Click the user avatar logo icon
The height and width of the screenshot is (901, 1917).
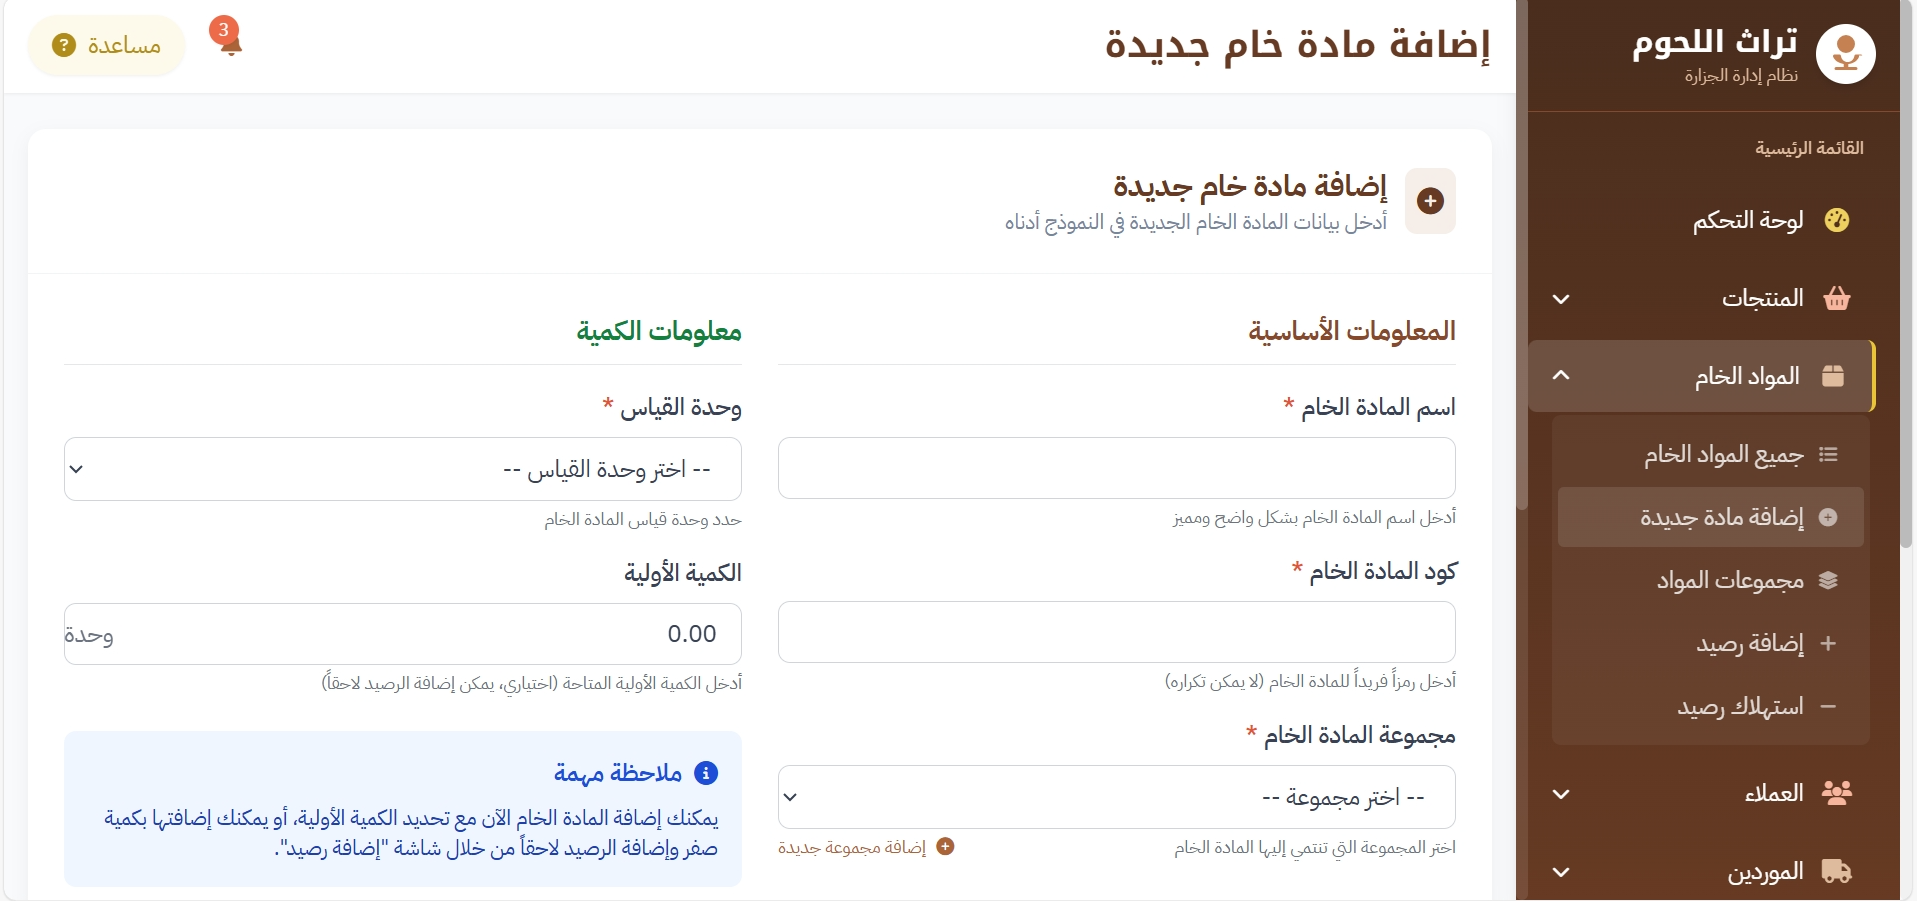click(1845, 54)
